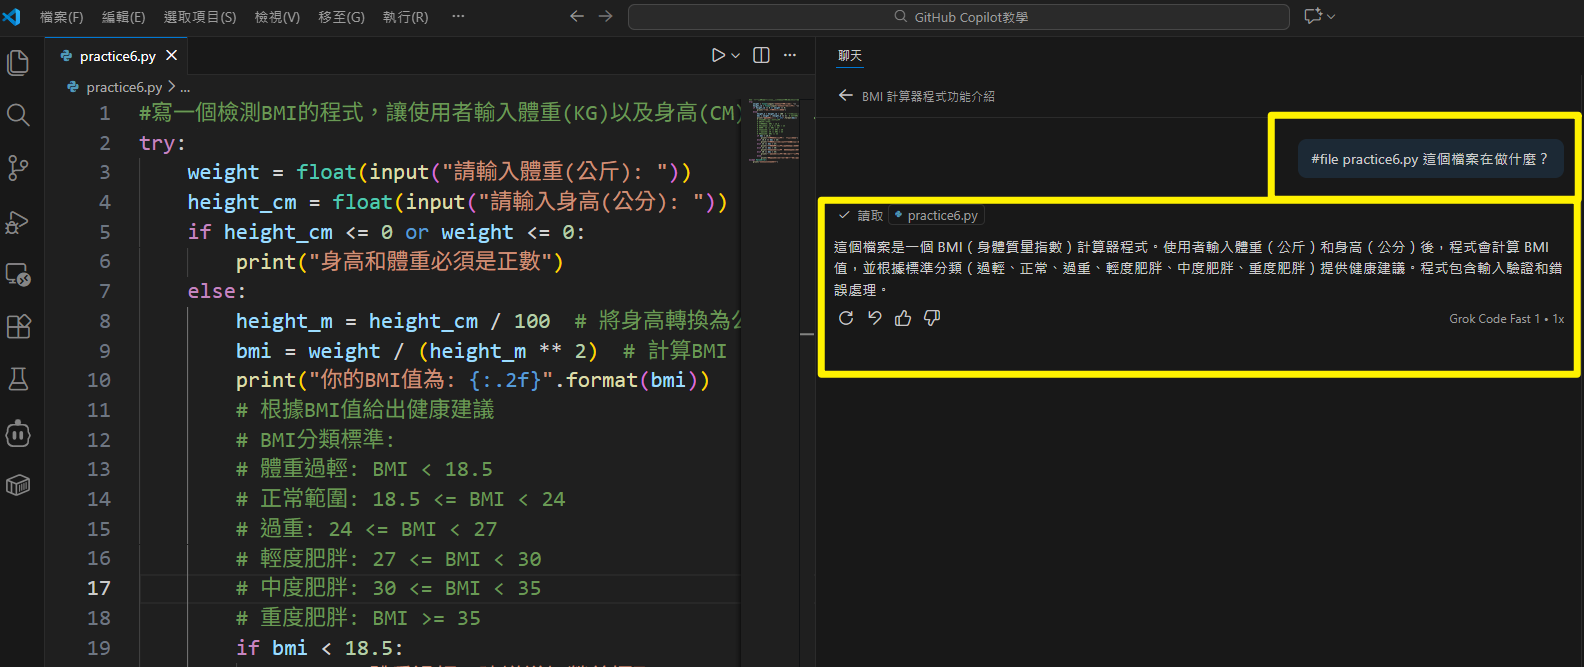This screenshot has width=1584, height=667.
Task: Click the GitHub Copilot教學 command center search
Action: coord(959,17)
